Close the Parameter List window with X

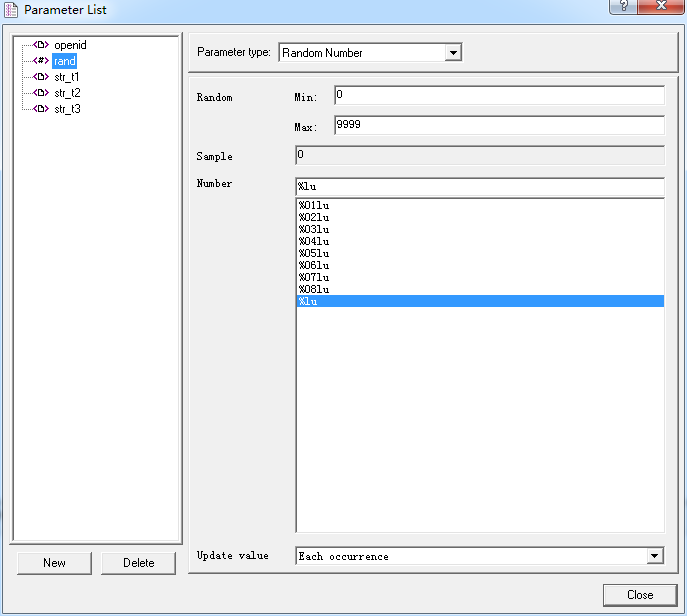(658, 8)
